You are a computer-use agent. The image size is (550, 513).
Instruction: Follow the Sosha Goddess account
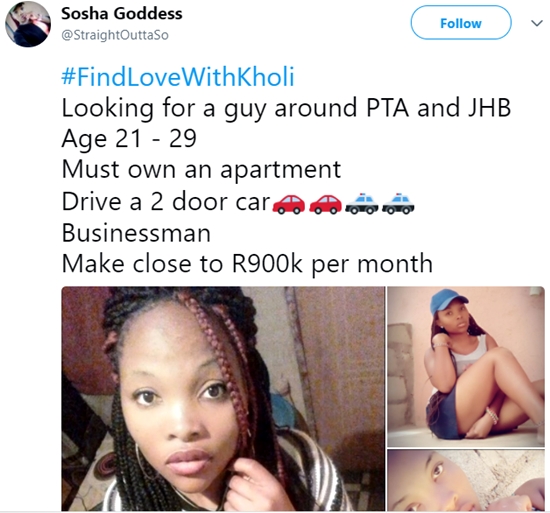pyautogui.click(x=461, y=22)
